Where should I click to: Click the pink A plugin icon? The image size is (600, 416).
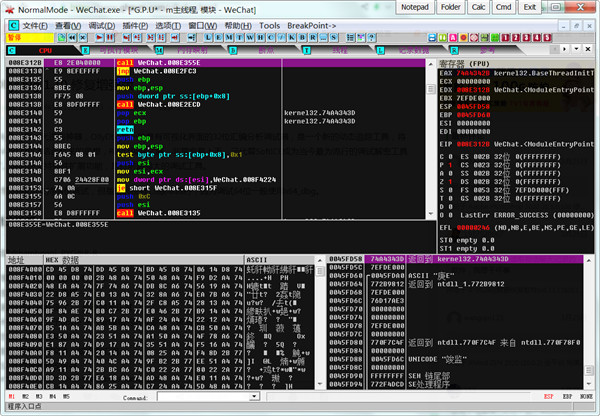(453, 38)
